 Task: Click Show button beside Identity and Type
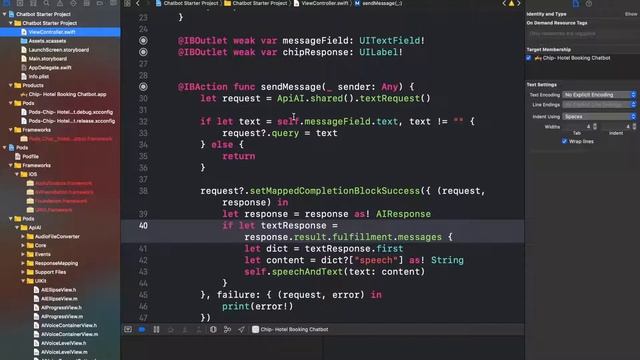point(631,14)
